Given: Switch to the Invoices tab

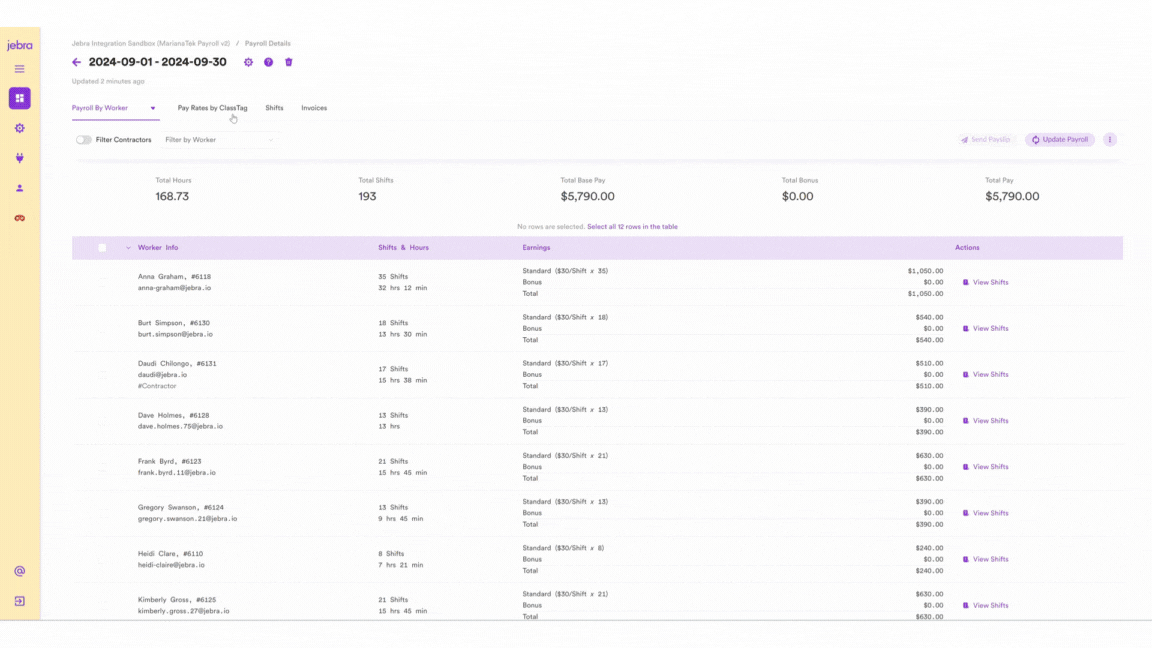Looking at the screenshot, I should (314, 108).
